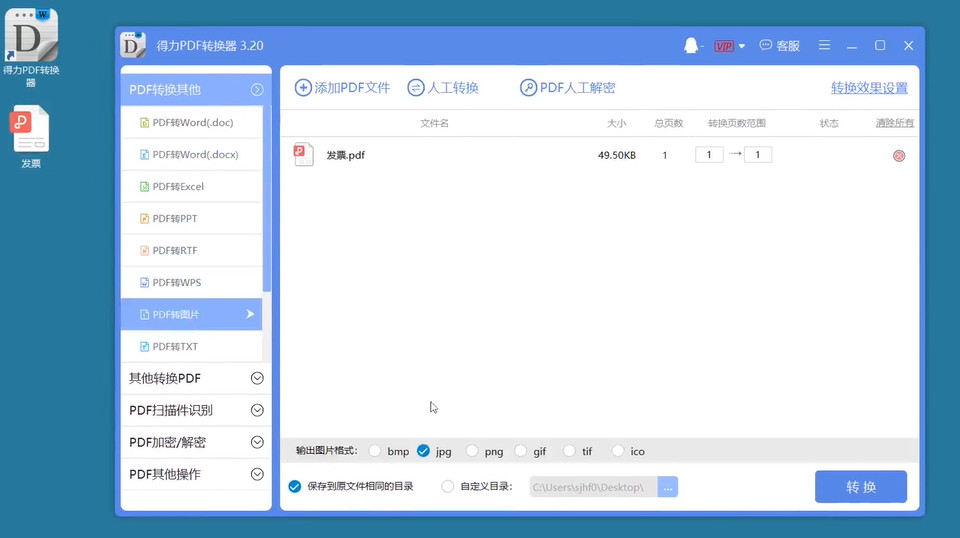960x538 pixels.
Task: Open the hamburger main menu
Action: point(824,45)
